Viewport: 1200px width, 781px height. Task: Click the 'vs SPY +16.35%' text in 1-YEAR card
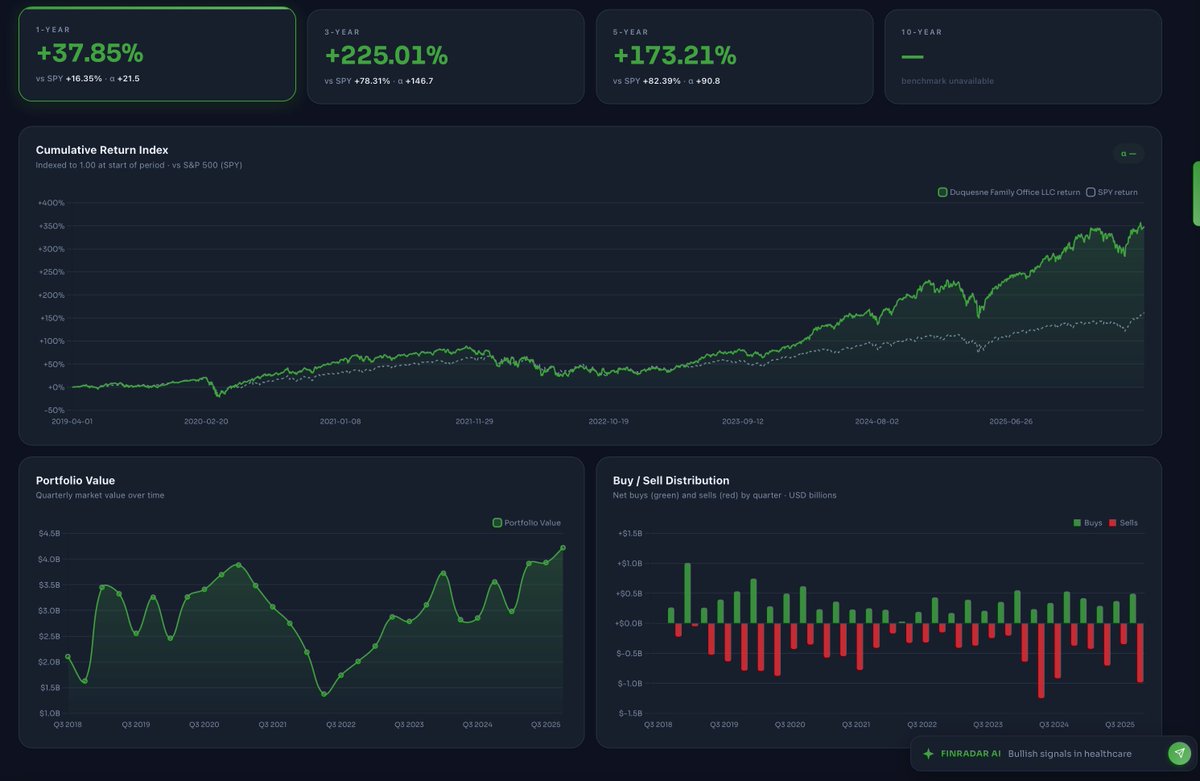(x=69, y=78)
